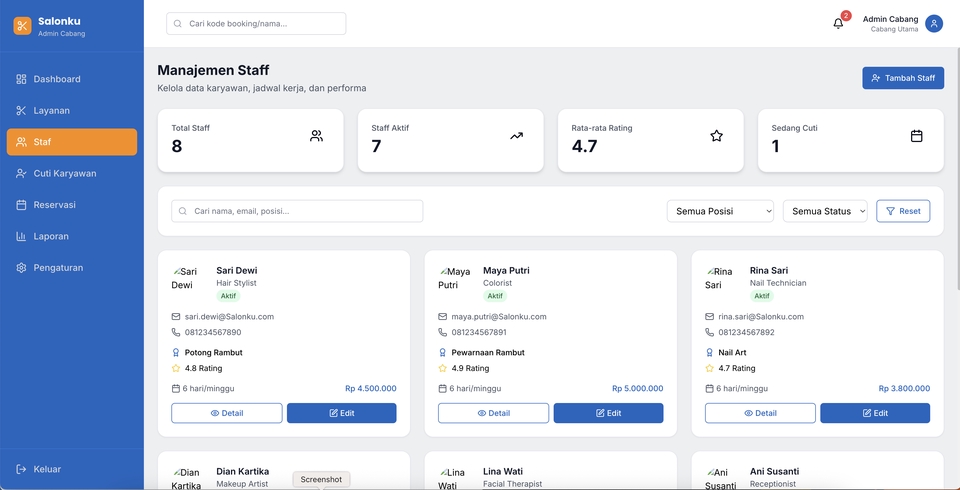This screenshot has height=490, width=960.
Task: Open Cuti Karyawan menu item
Action: pyautogui.click(x=64, y=174)
